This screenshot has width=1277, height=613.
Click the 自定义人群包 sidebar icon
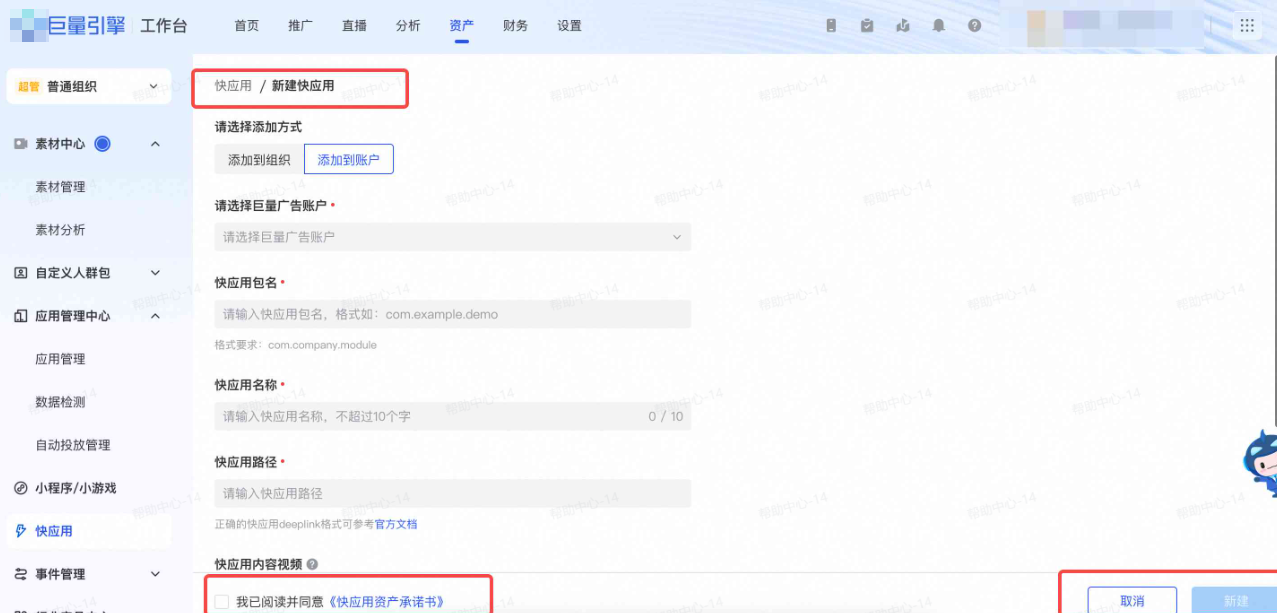pyautogui.click(x=20, y=273)
